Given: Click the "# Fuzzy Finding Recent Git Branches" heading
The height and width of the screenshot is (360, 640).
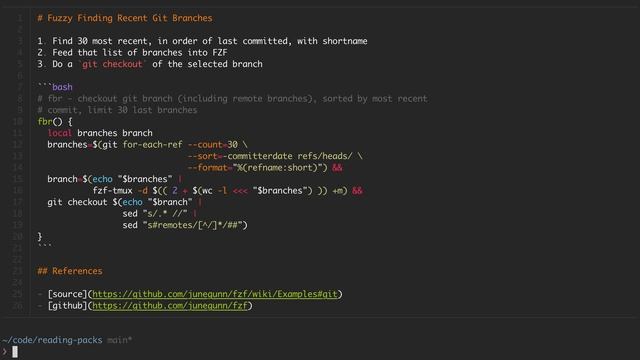Looking at the screenshot, I should click(x=124, y=18).
